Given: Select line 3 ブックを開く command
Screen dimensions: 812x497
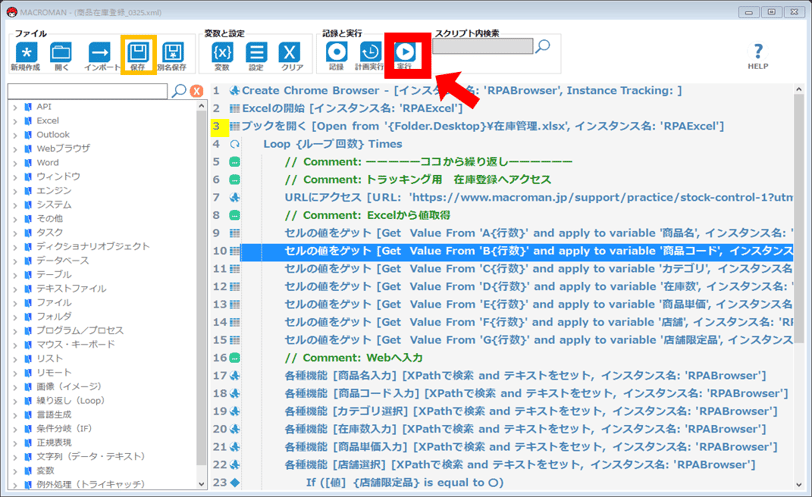Looking at the screenshot, I should (483, 126).
